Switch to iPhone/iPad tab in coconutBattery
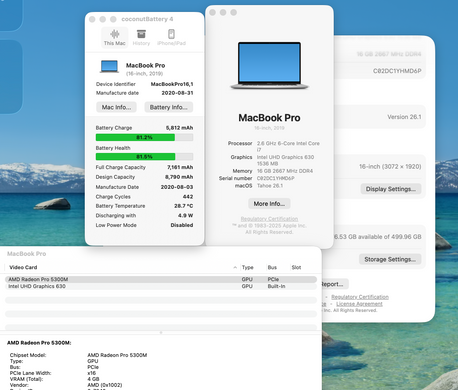The image size is (458, 390). tap(171, 37)
